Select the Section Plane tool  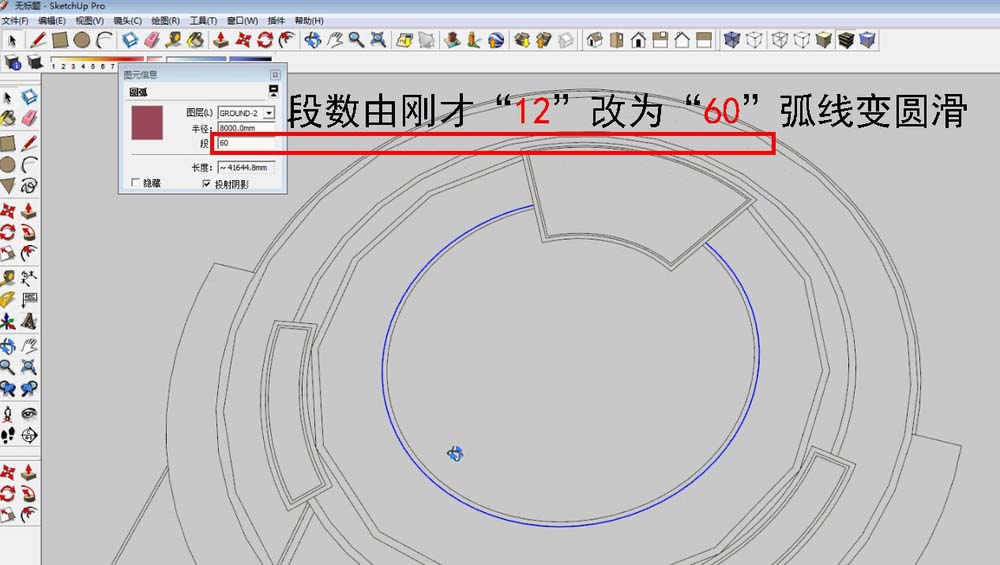tap(29, 436)
